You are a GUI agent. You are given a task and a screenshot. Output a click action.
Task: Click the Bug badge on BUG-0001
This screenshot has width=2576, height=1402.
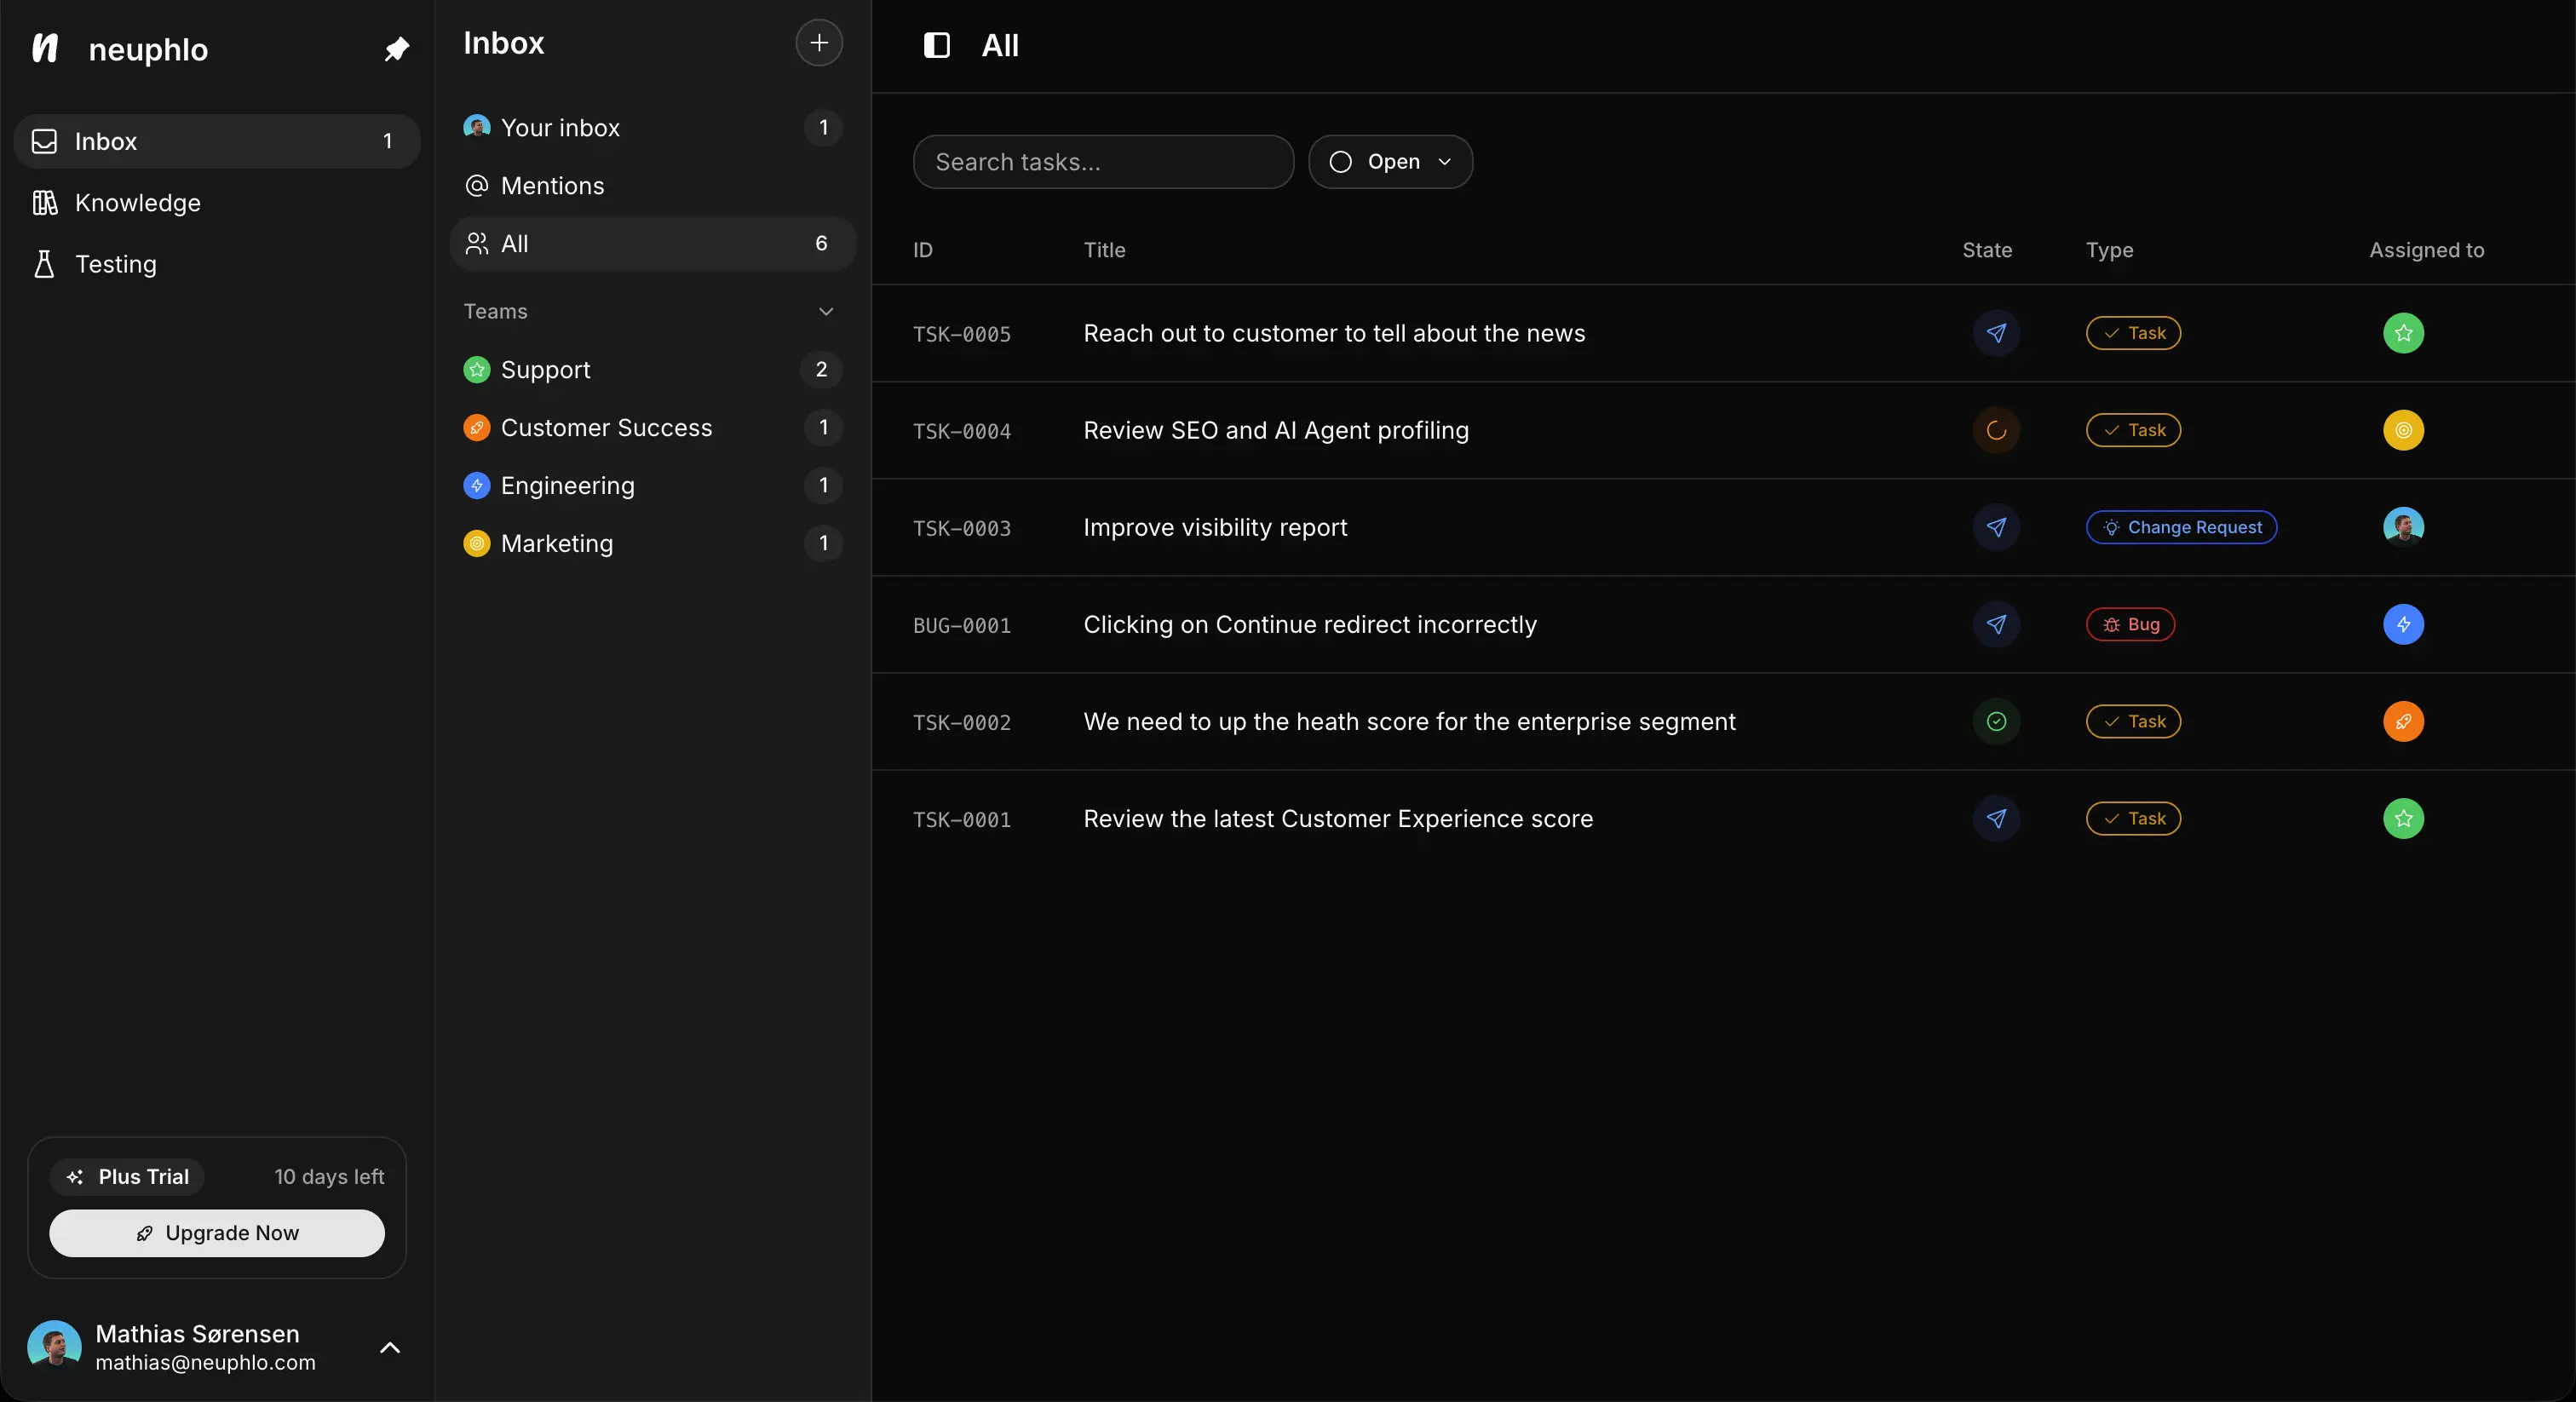(x=2130, y=624)
